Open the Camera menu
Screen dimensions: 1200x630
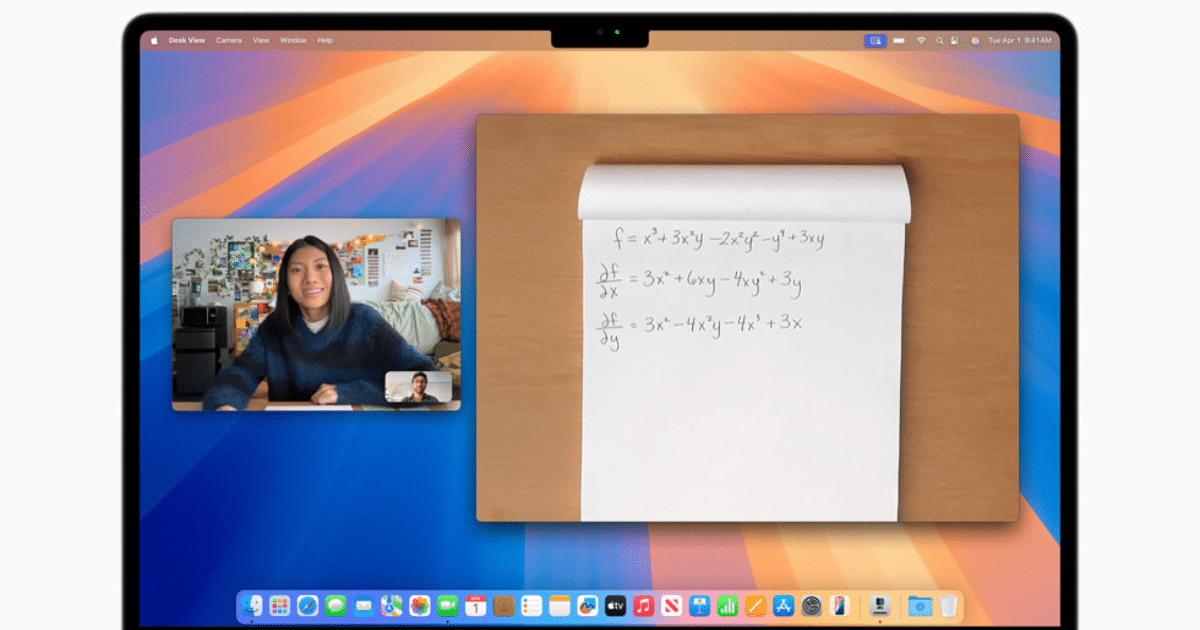click(x=229, y=40)
